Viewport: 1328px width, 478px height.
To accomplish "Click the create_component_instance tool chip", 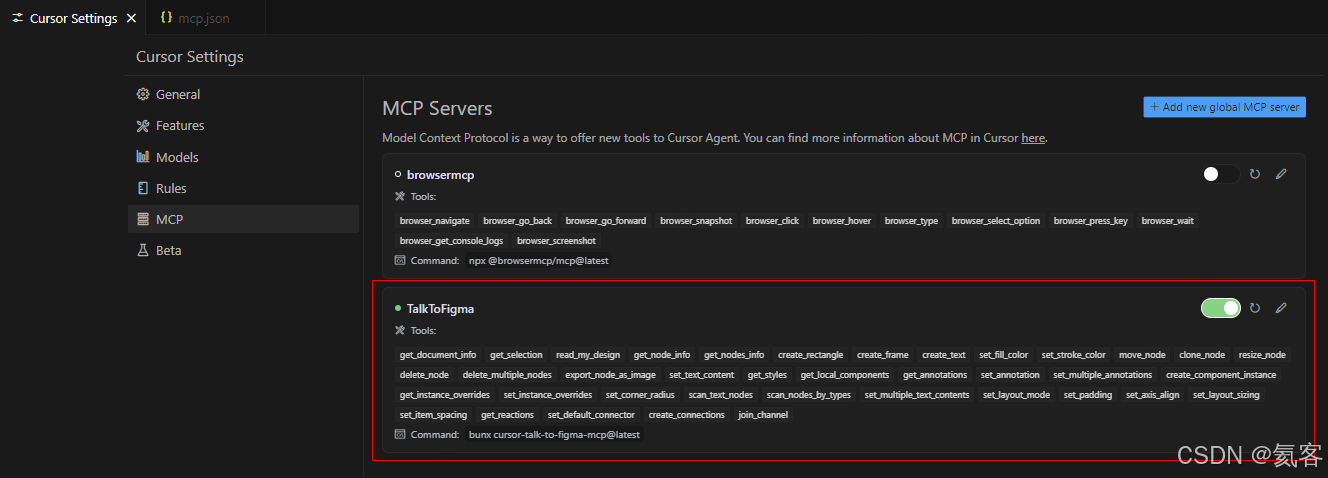I will 1221,375.
